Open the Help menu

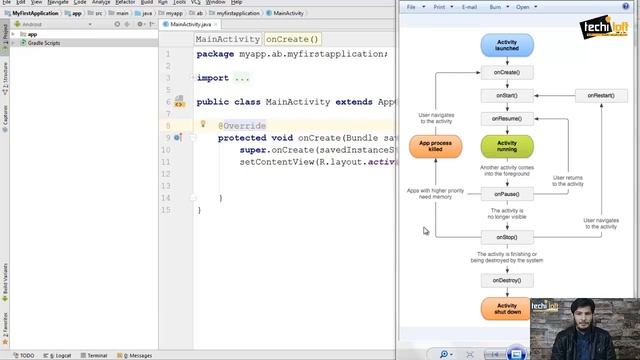click(x=236, y=2)
